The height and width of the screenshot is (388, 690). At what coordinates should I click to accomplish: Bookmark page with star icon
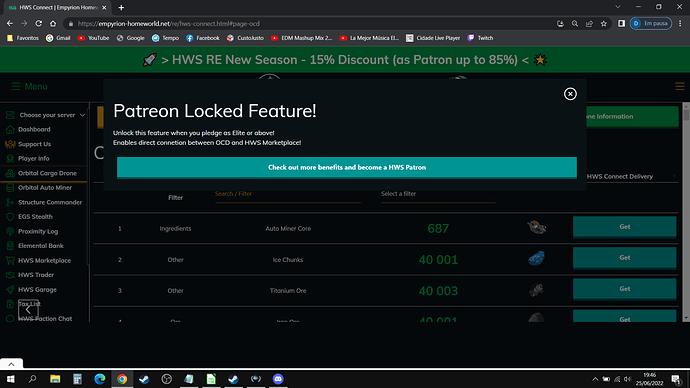pyautogui.click(x=604, y=24)
